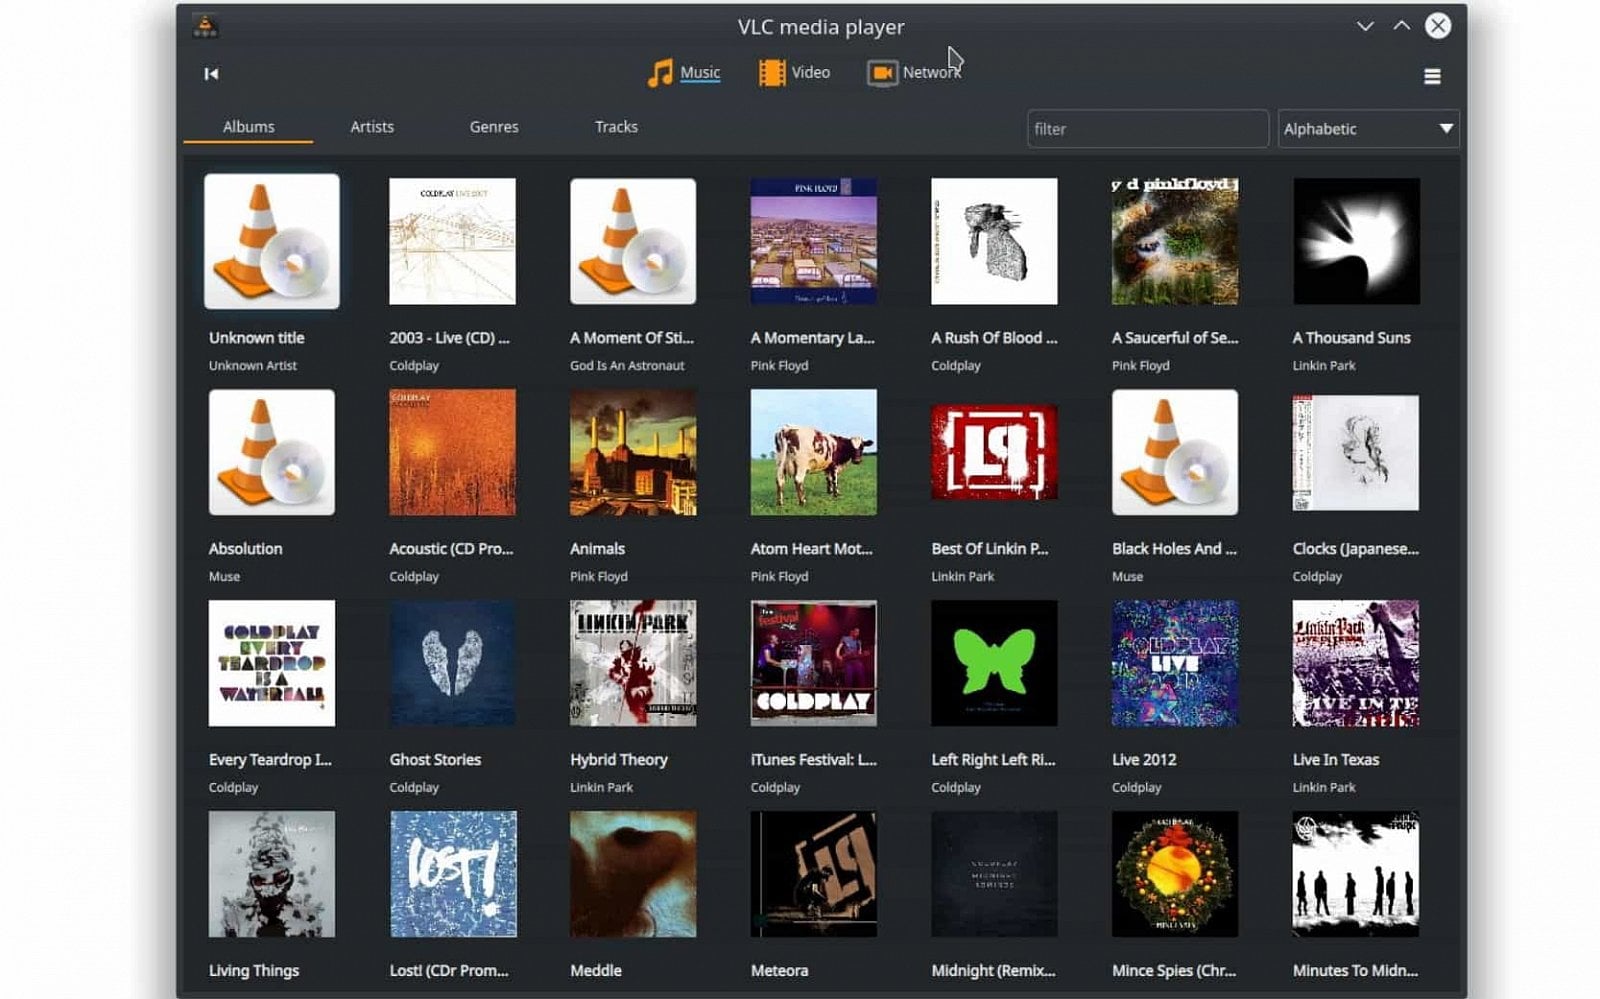The image size is (1600, 999).
Task: Open Midnight (Remix... album cover
Action: (994, 874)
